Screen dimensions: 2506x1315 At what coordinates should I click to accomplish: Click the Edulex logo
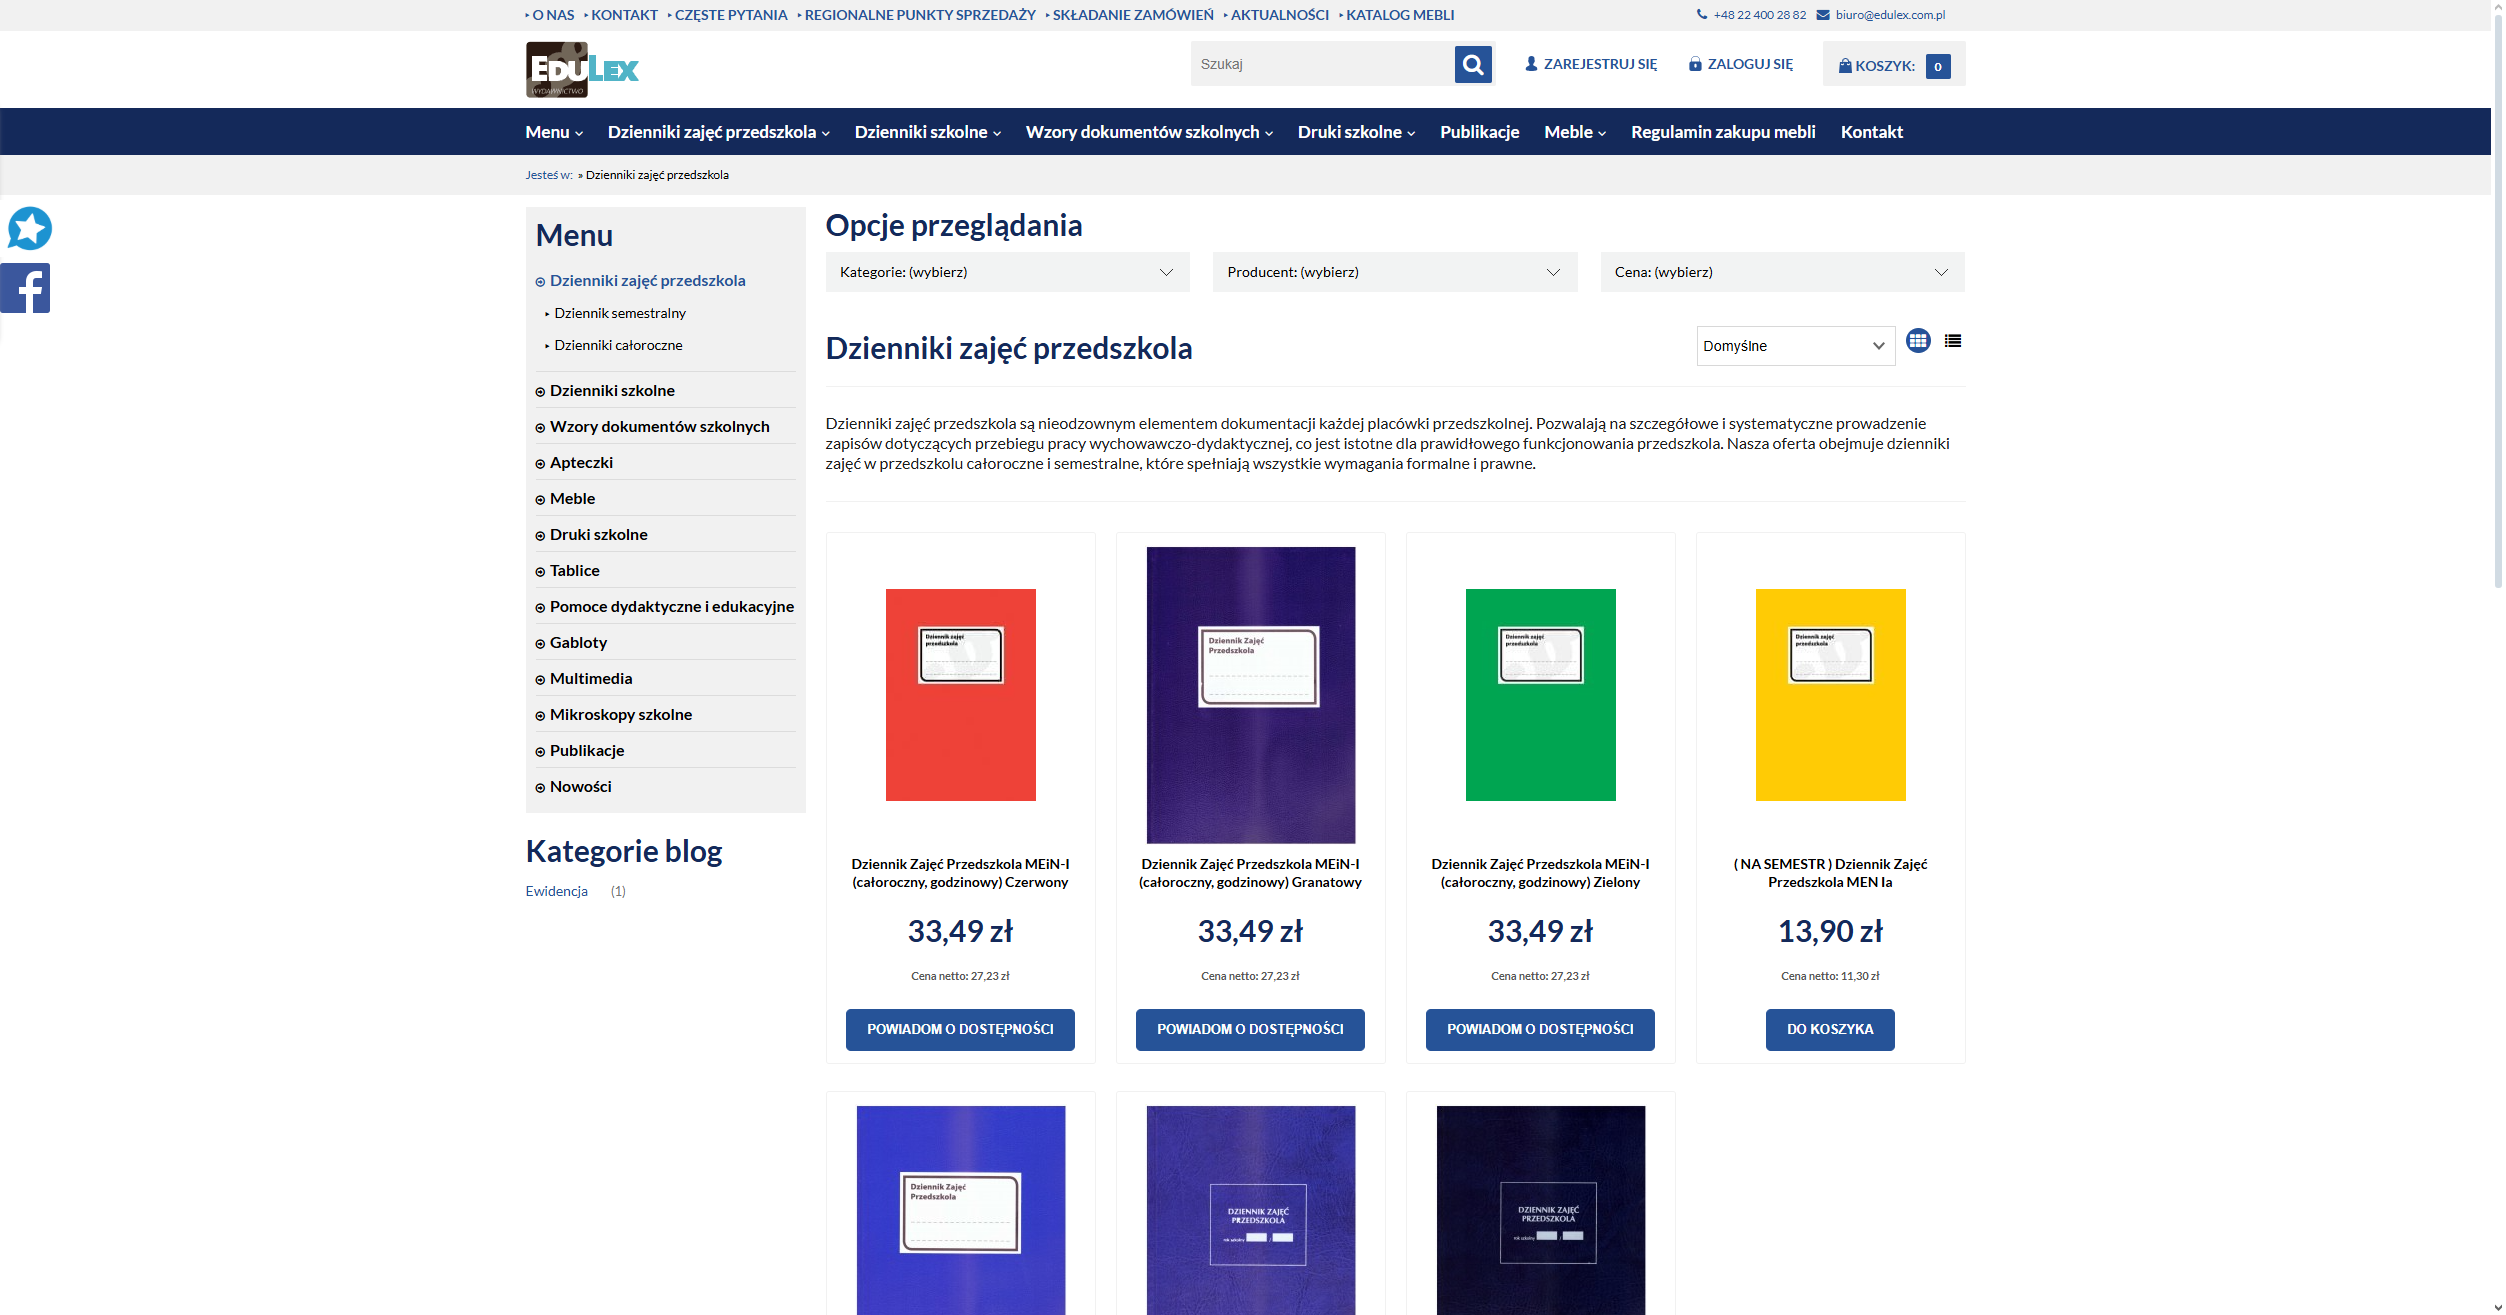point(582,69)
